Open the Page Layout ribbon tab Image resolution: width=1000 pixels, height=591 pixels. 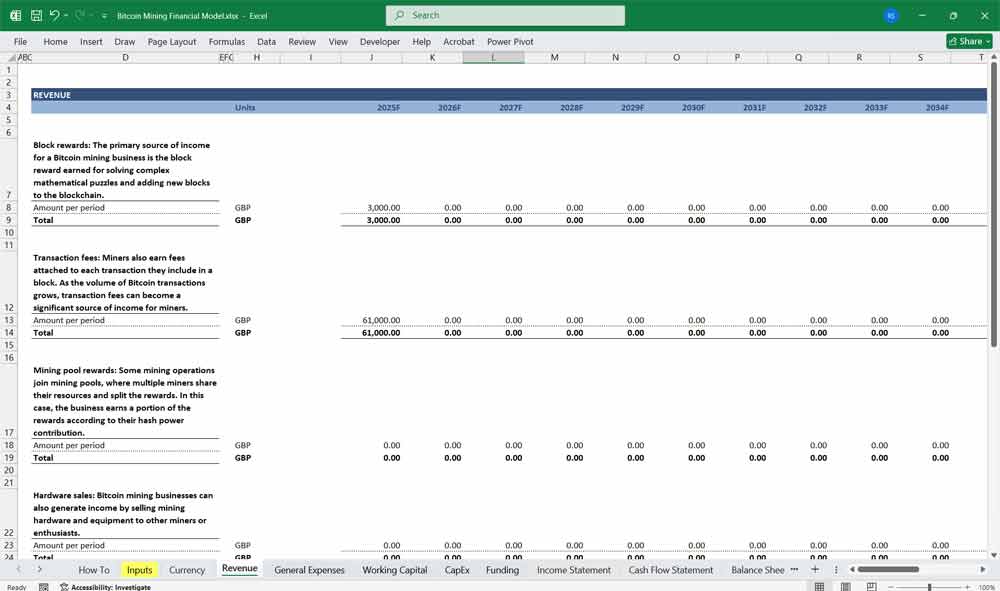[172, 41]
